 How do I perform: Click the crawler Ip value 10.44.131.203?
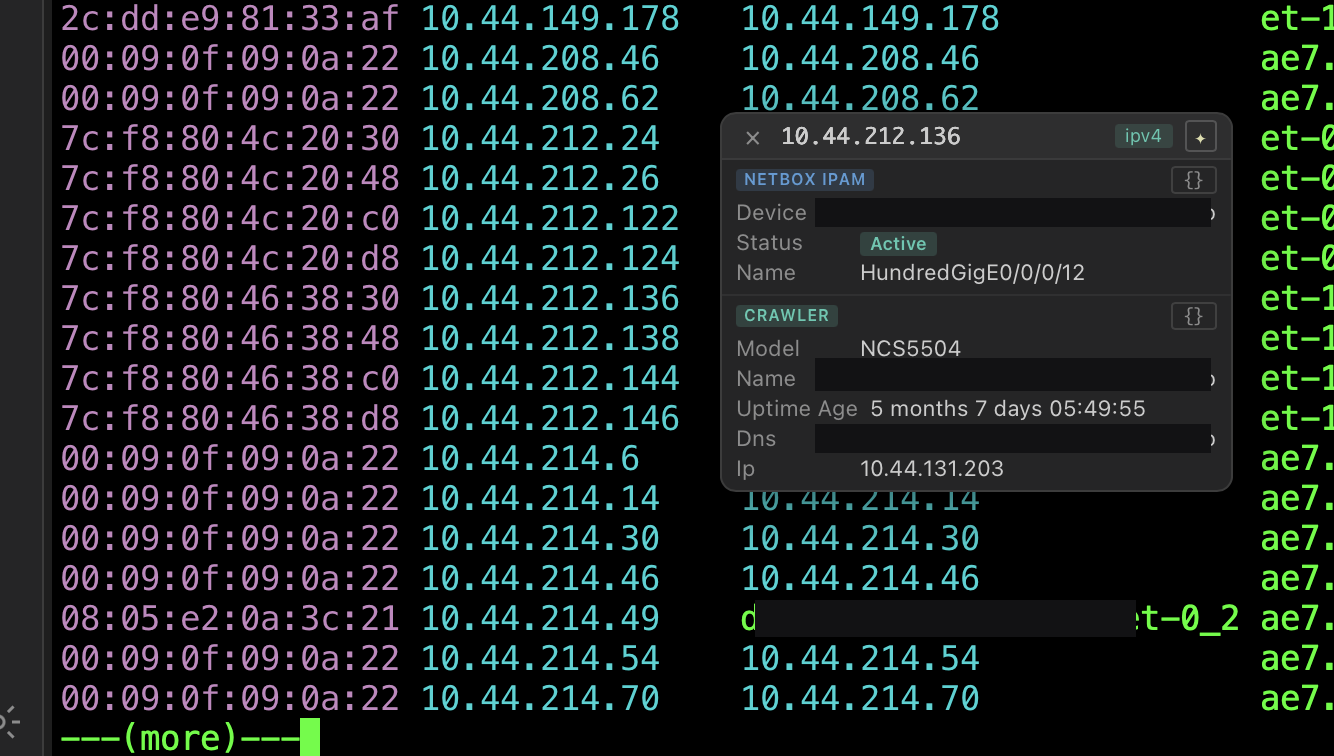932,468
